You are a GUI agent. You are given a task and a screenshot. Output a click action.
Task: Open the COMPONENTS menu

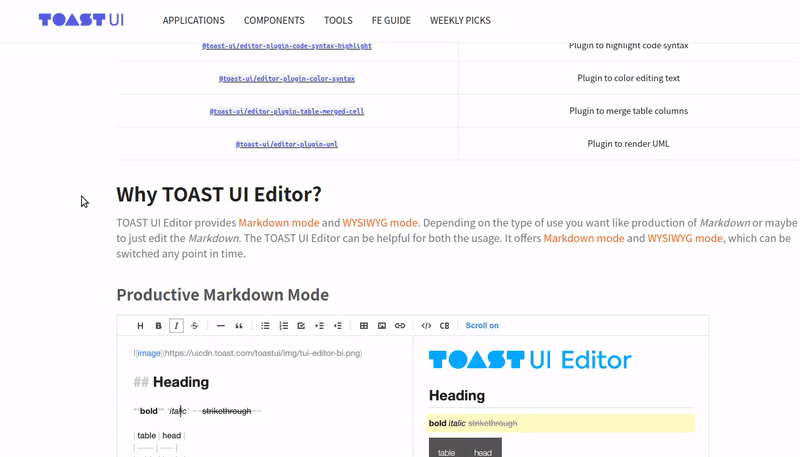pos(274,20)
